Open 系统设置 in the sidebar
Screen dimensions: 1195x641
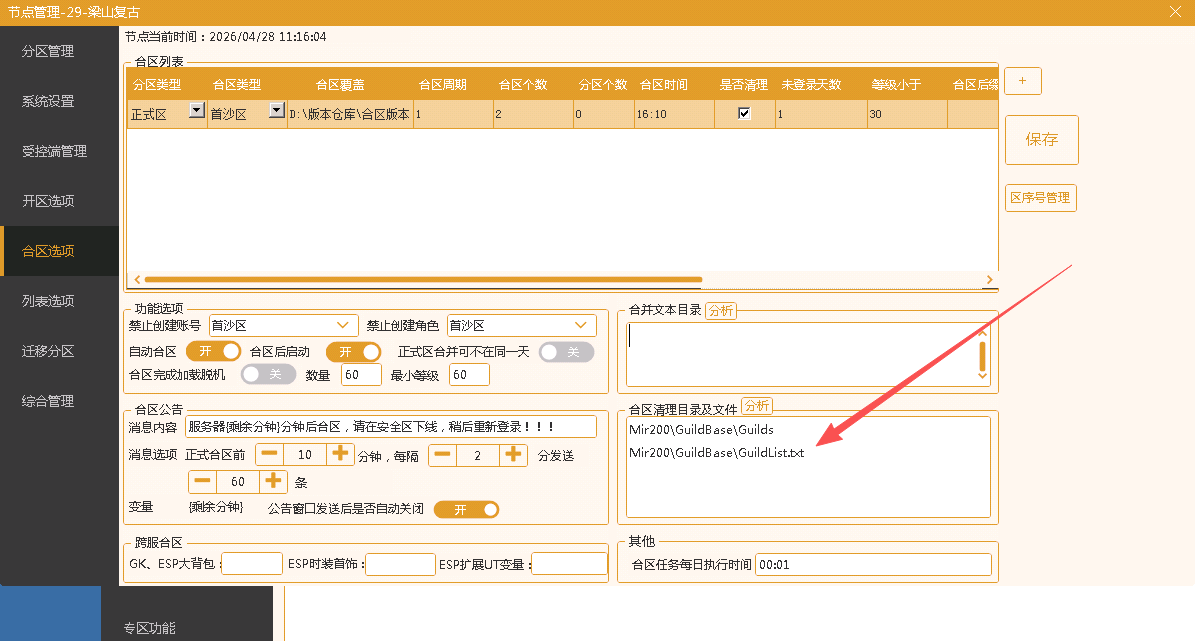coord(48,101)
